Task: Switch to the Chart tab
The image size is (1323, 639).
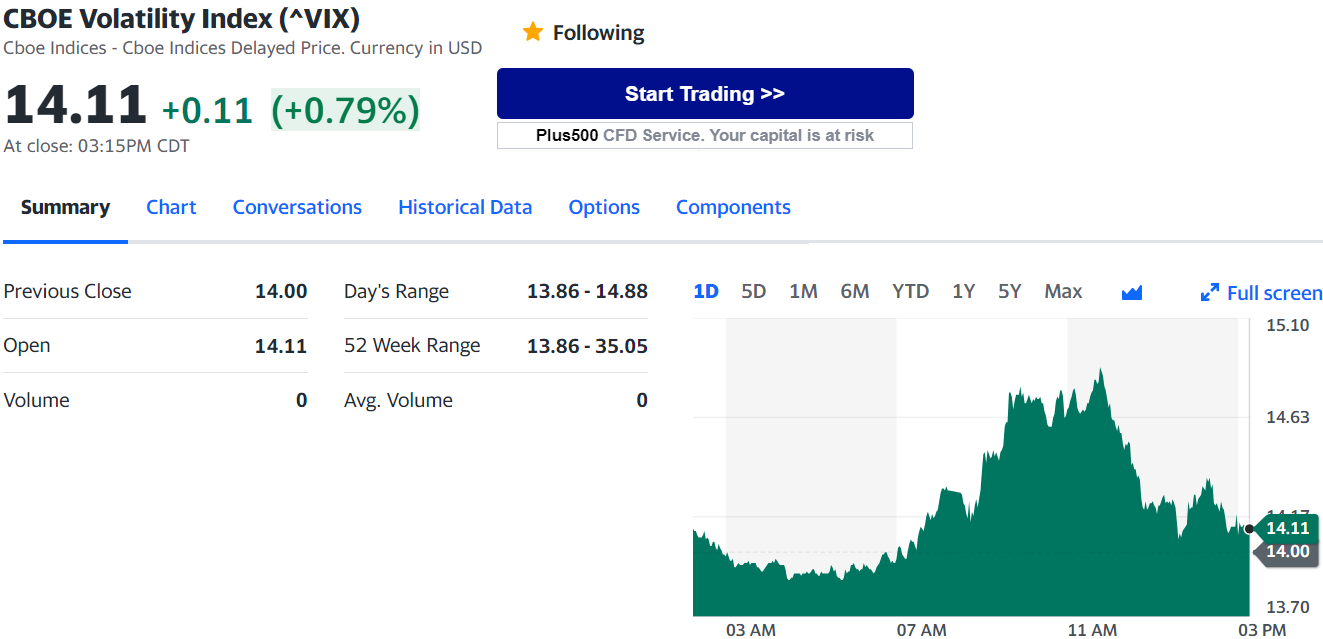Action: coord(171,207)
